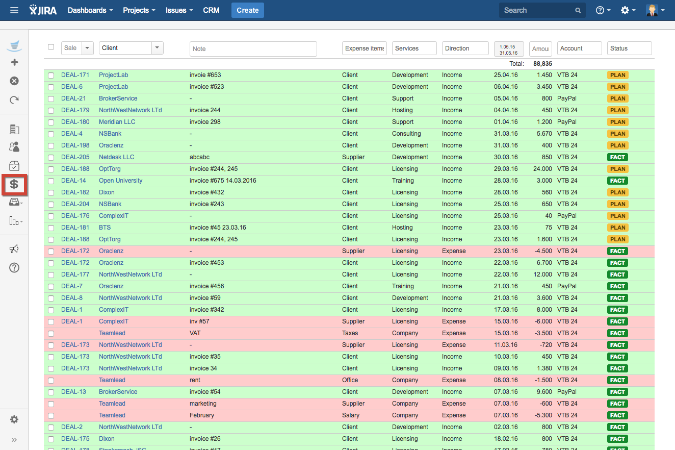Check the DEAL-171 ProjectLab row checkbox

(x=51, y=75)
